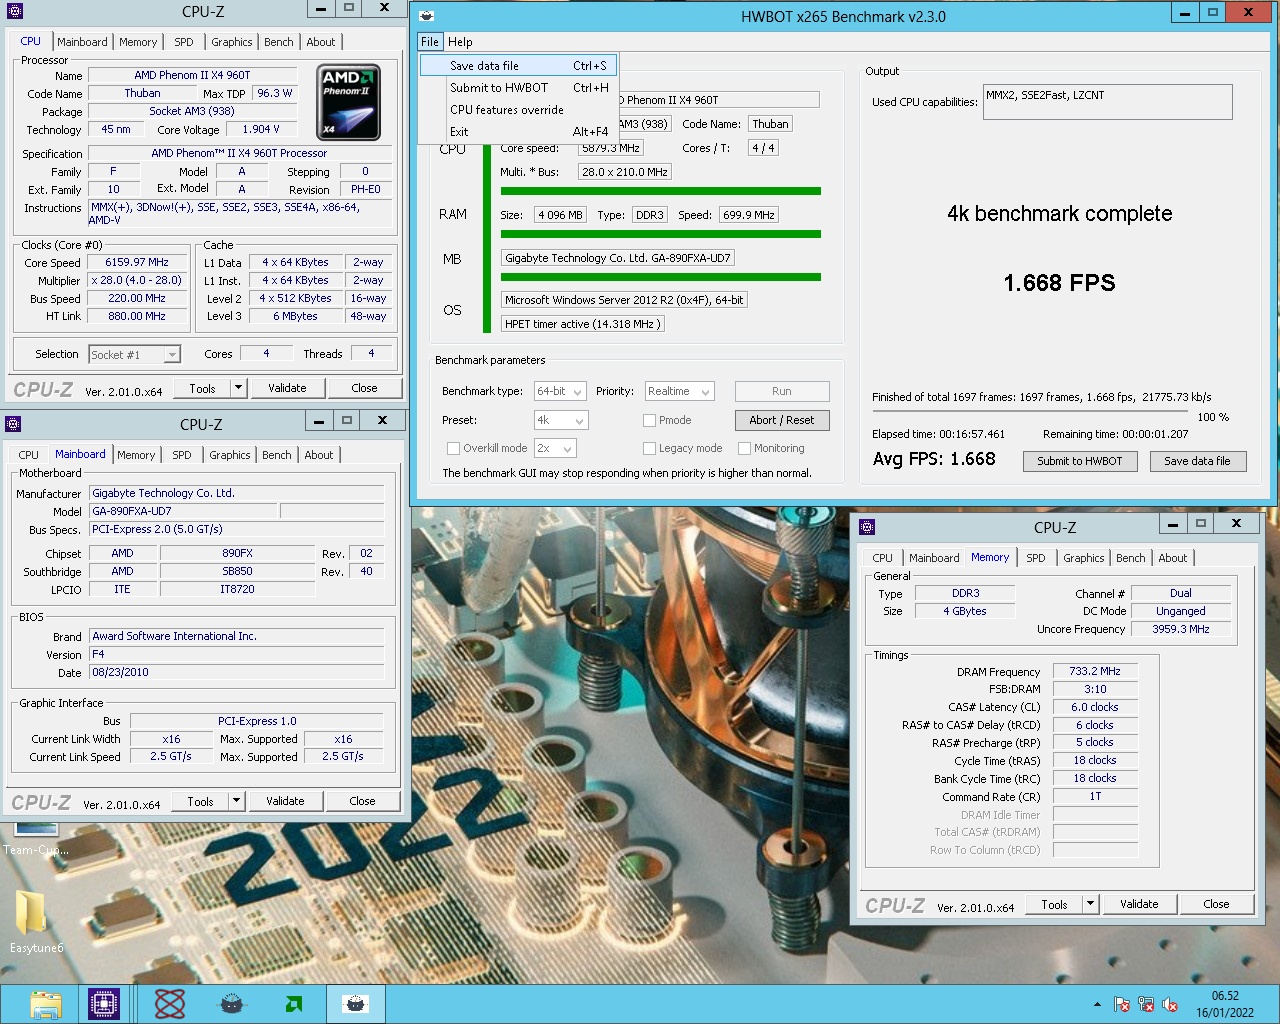Image resolution: width=1280 pixels, height=1024 pixels.
Task: Click the AMD Phenom II processor logo
Action: click(x=348, y=102)
